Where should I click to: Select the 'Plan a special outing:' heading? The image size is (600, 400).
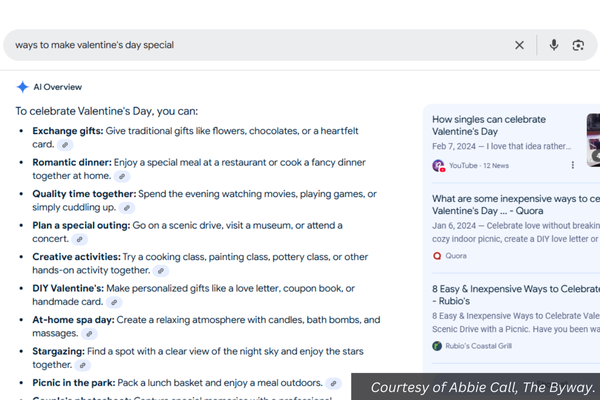tap(81, 225)
